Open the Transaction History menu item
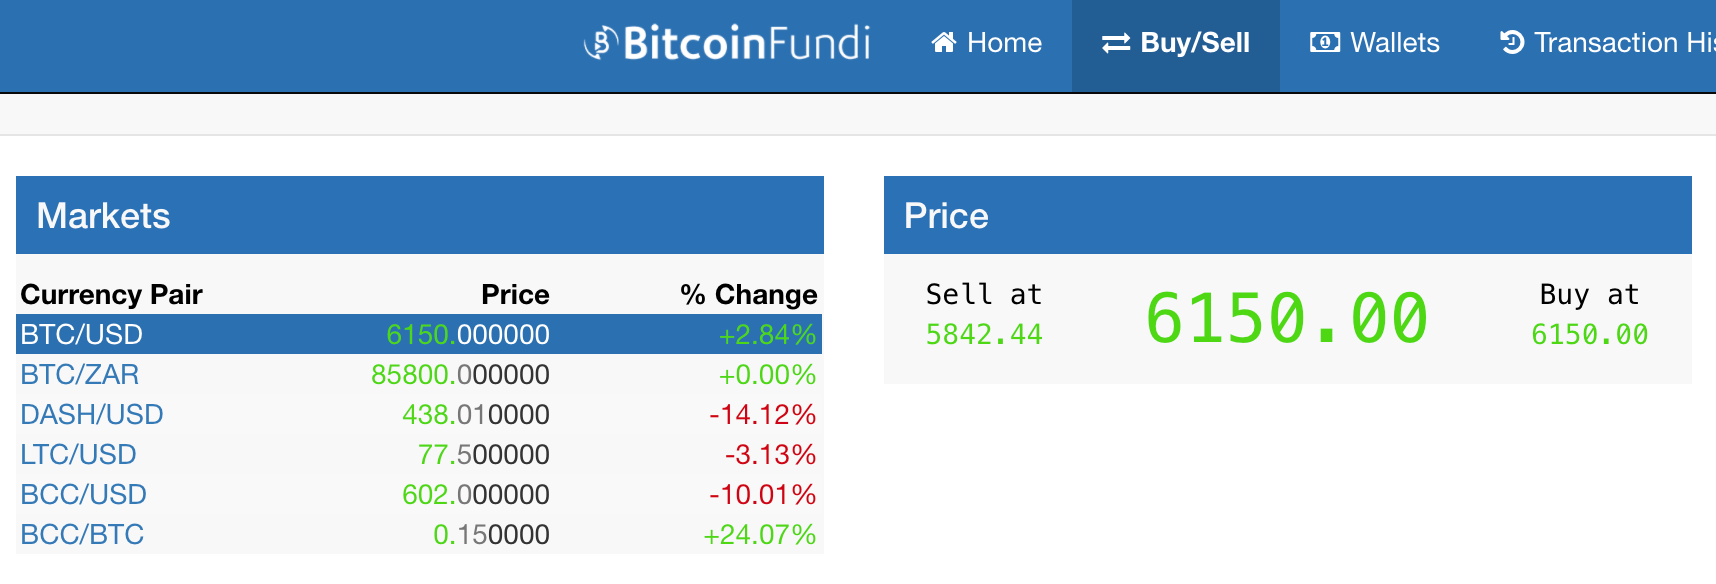This screenshot has width=1716, height=584. click(x=1608, y=43)
